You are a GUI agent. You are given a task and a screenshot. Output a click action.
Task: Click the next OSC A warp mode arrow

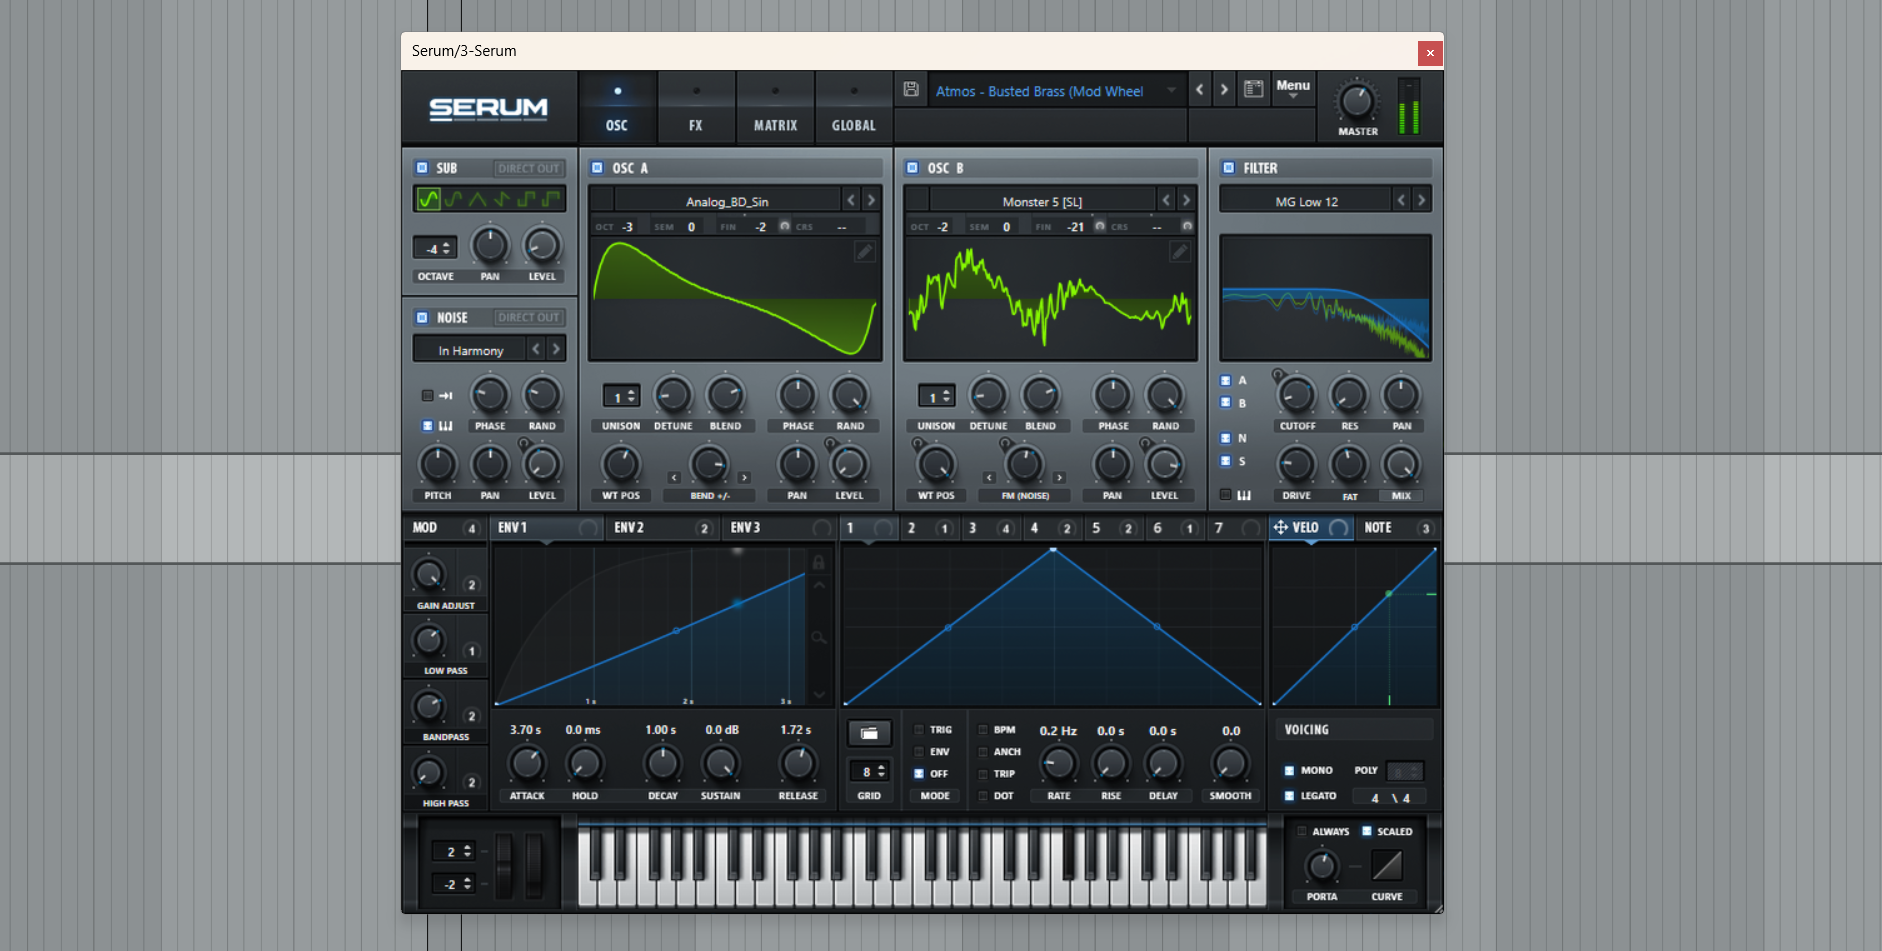click(x=744, y=478)
